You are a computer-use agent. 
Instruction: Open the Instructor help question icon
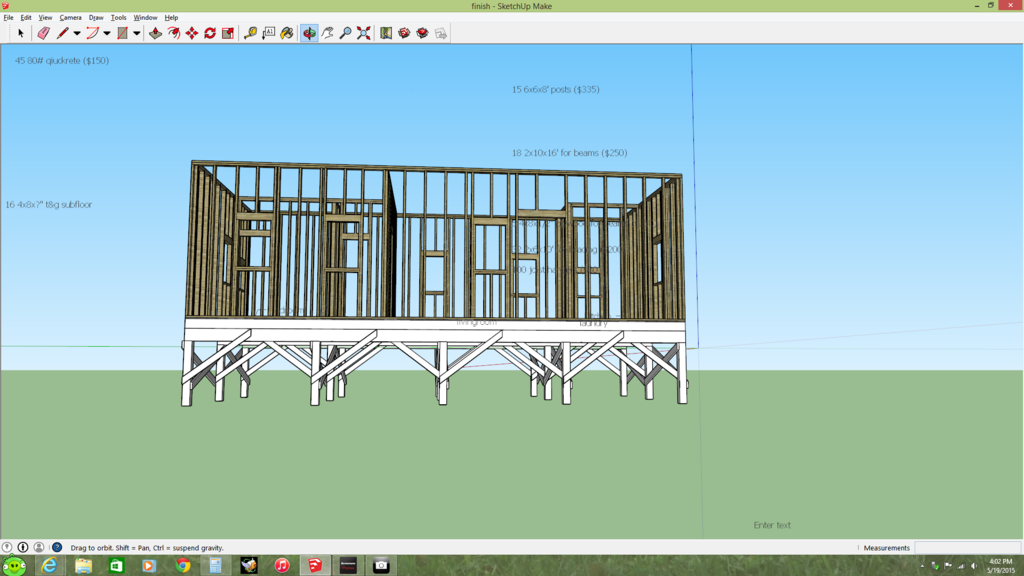pos(57,547)
